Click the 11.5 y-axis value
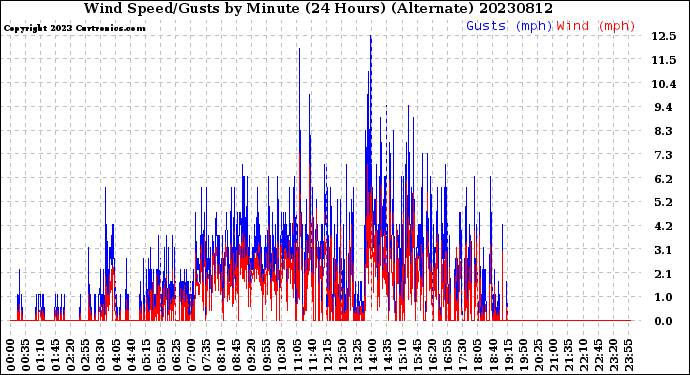690x375 pixels. point(664,60)
